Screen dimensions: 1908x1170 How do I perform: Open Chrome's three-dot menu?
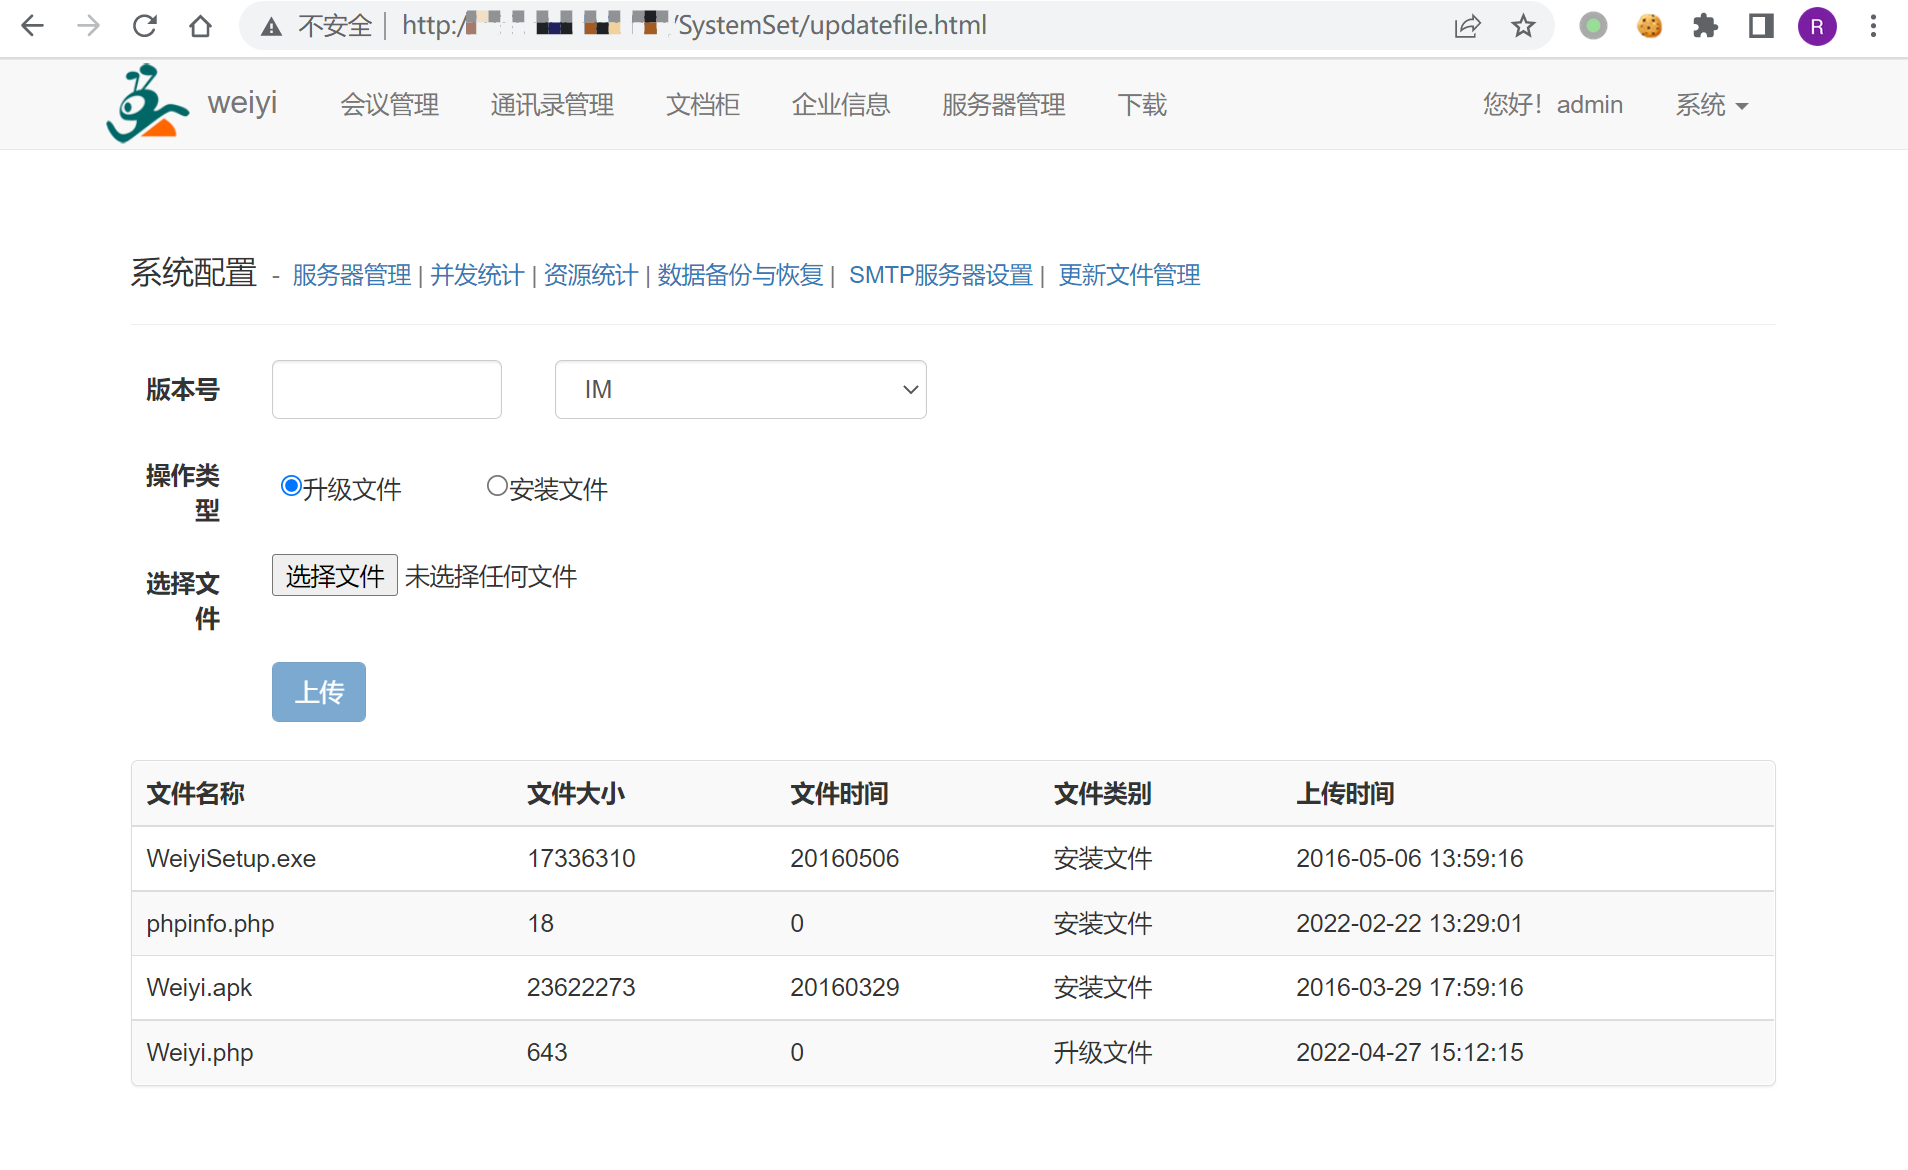click(1873, 26)
